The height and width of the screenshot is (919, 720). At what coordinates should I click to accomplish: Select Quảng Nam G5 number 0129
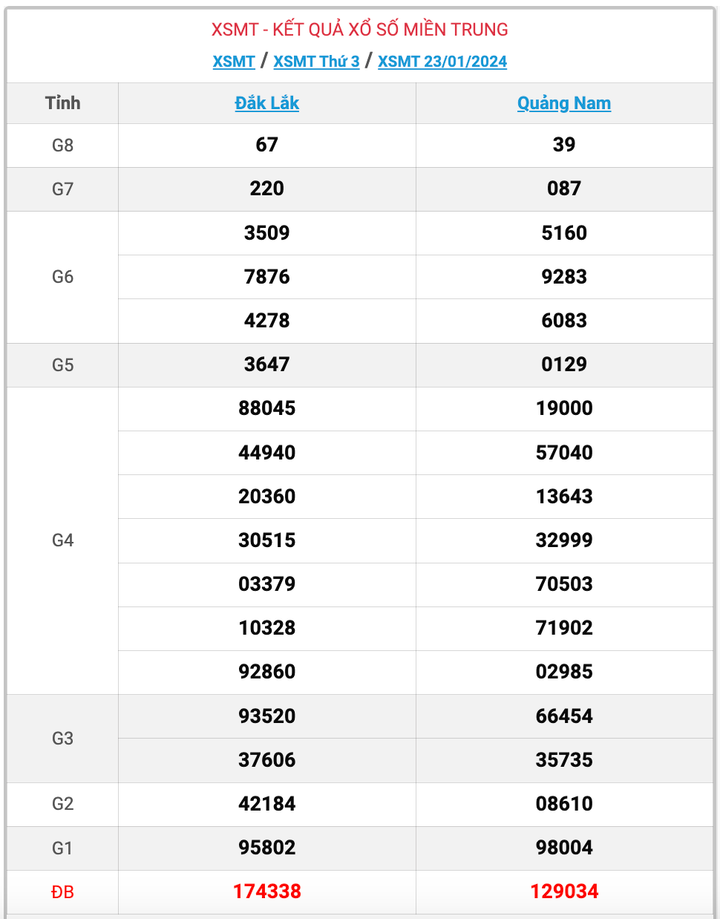click(x=564, y=364)
